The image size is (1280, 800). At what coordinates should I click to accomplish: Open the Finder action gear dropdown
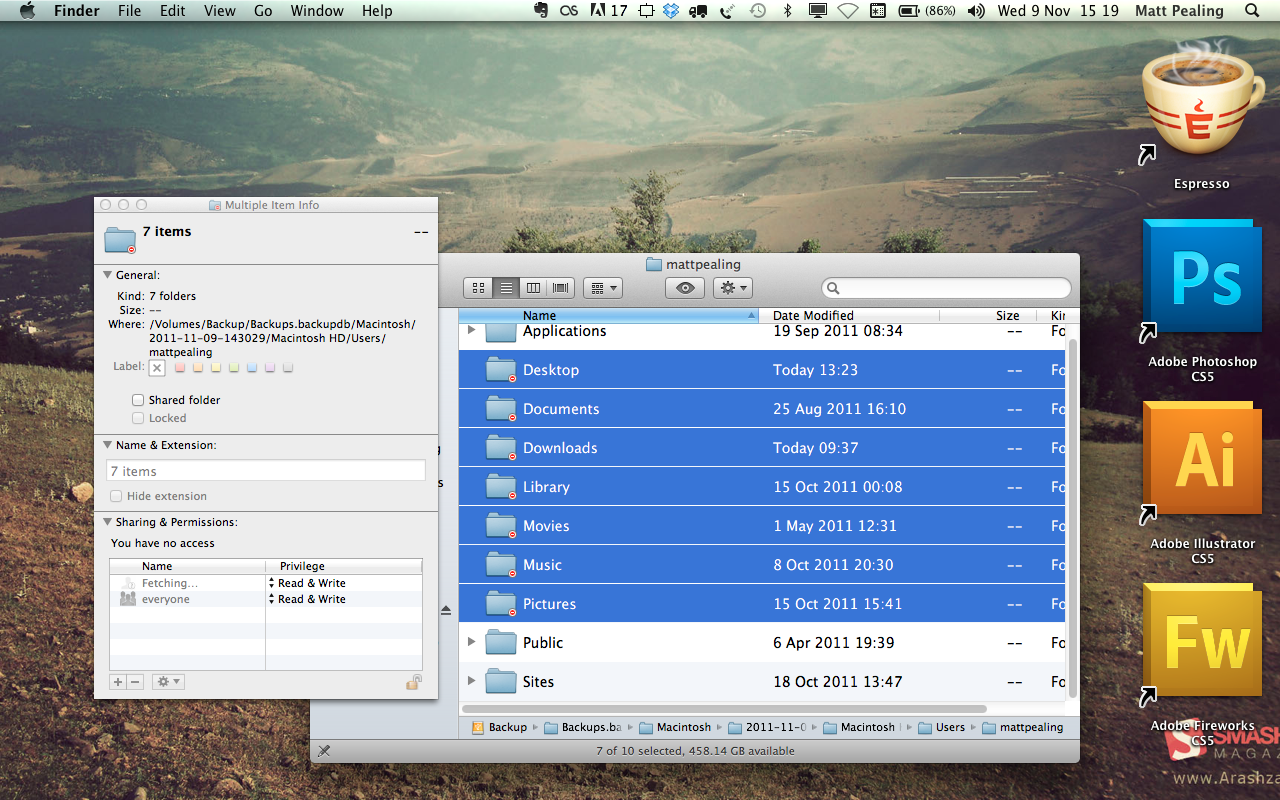732,288
